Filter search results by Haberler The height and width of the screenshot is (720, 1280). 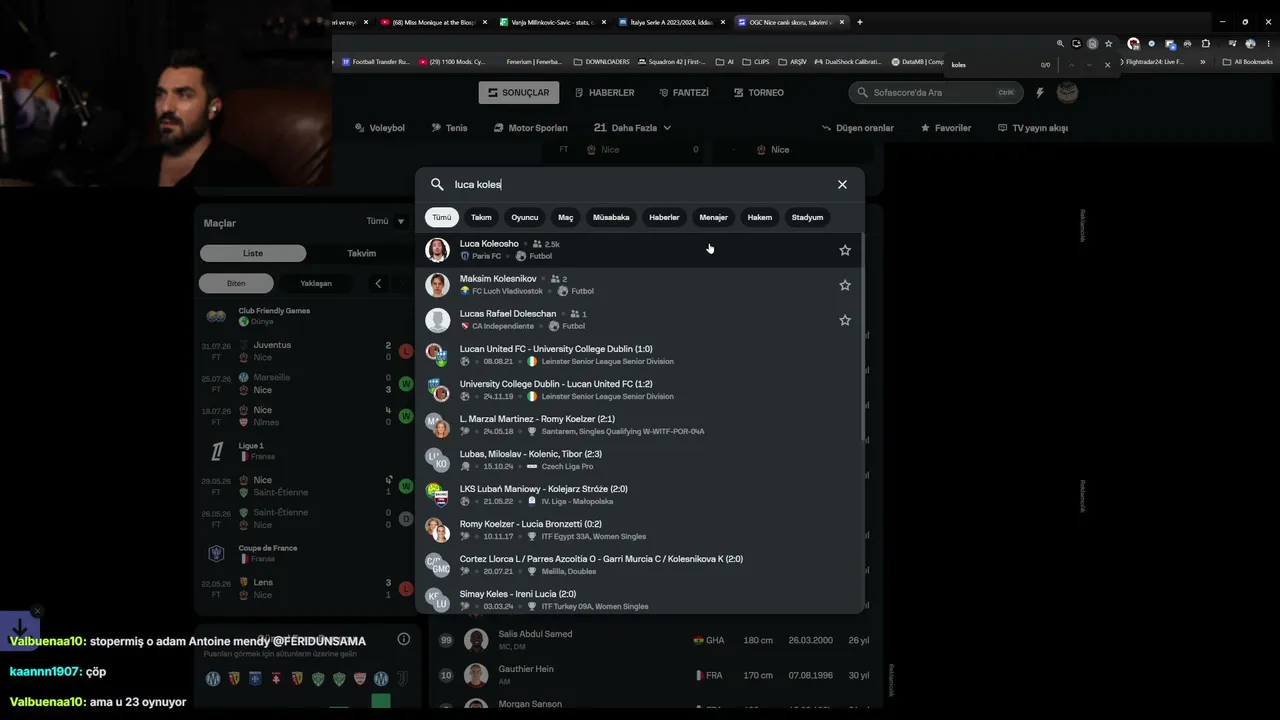click(x=664, y=217)
